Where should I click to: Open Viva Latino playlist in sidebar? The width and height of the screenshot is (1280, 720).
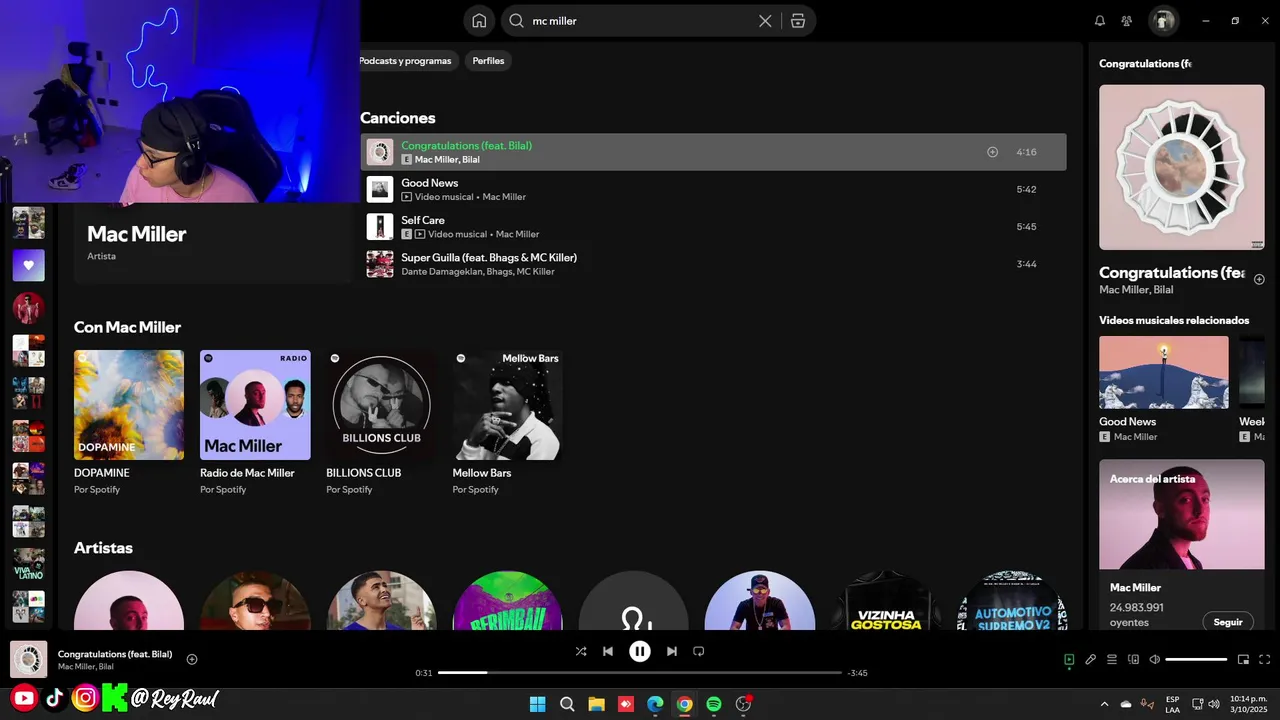(x=28, y=564)
